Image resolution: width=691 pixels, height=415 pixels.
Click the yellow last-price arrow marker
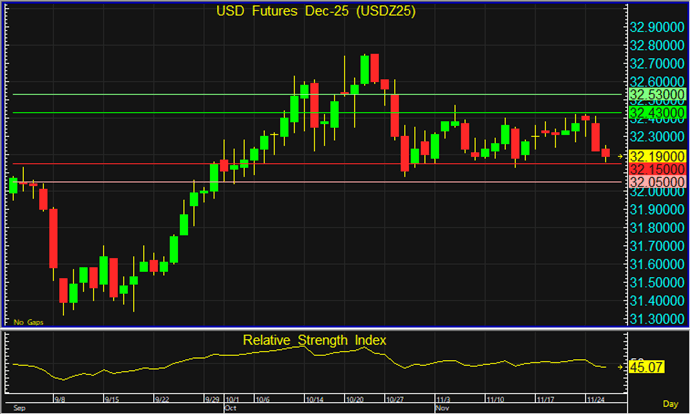tap(621, 157)
